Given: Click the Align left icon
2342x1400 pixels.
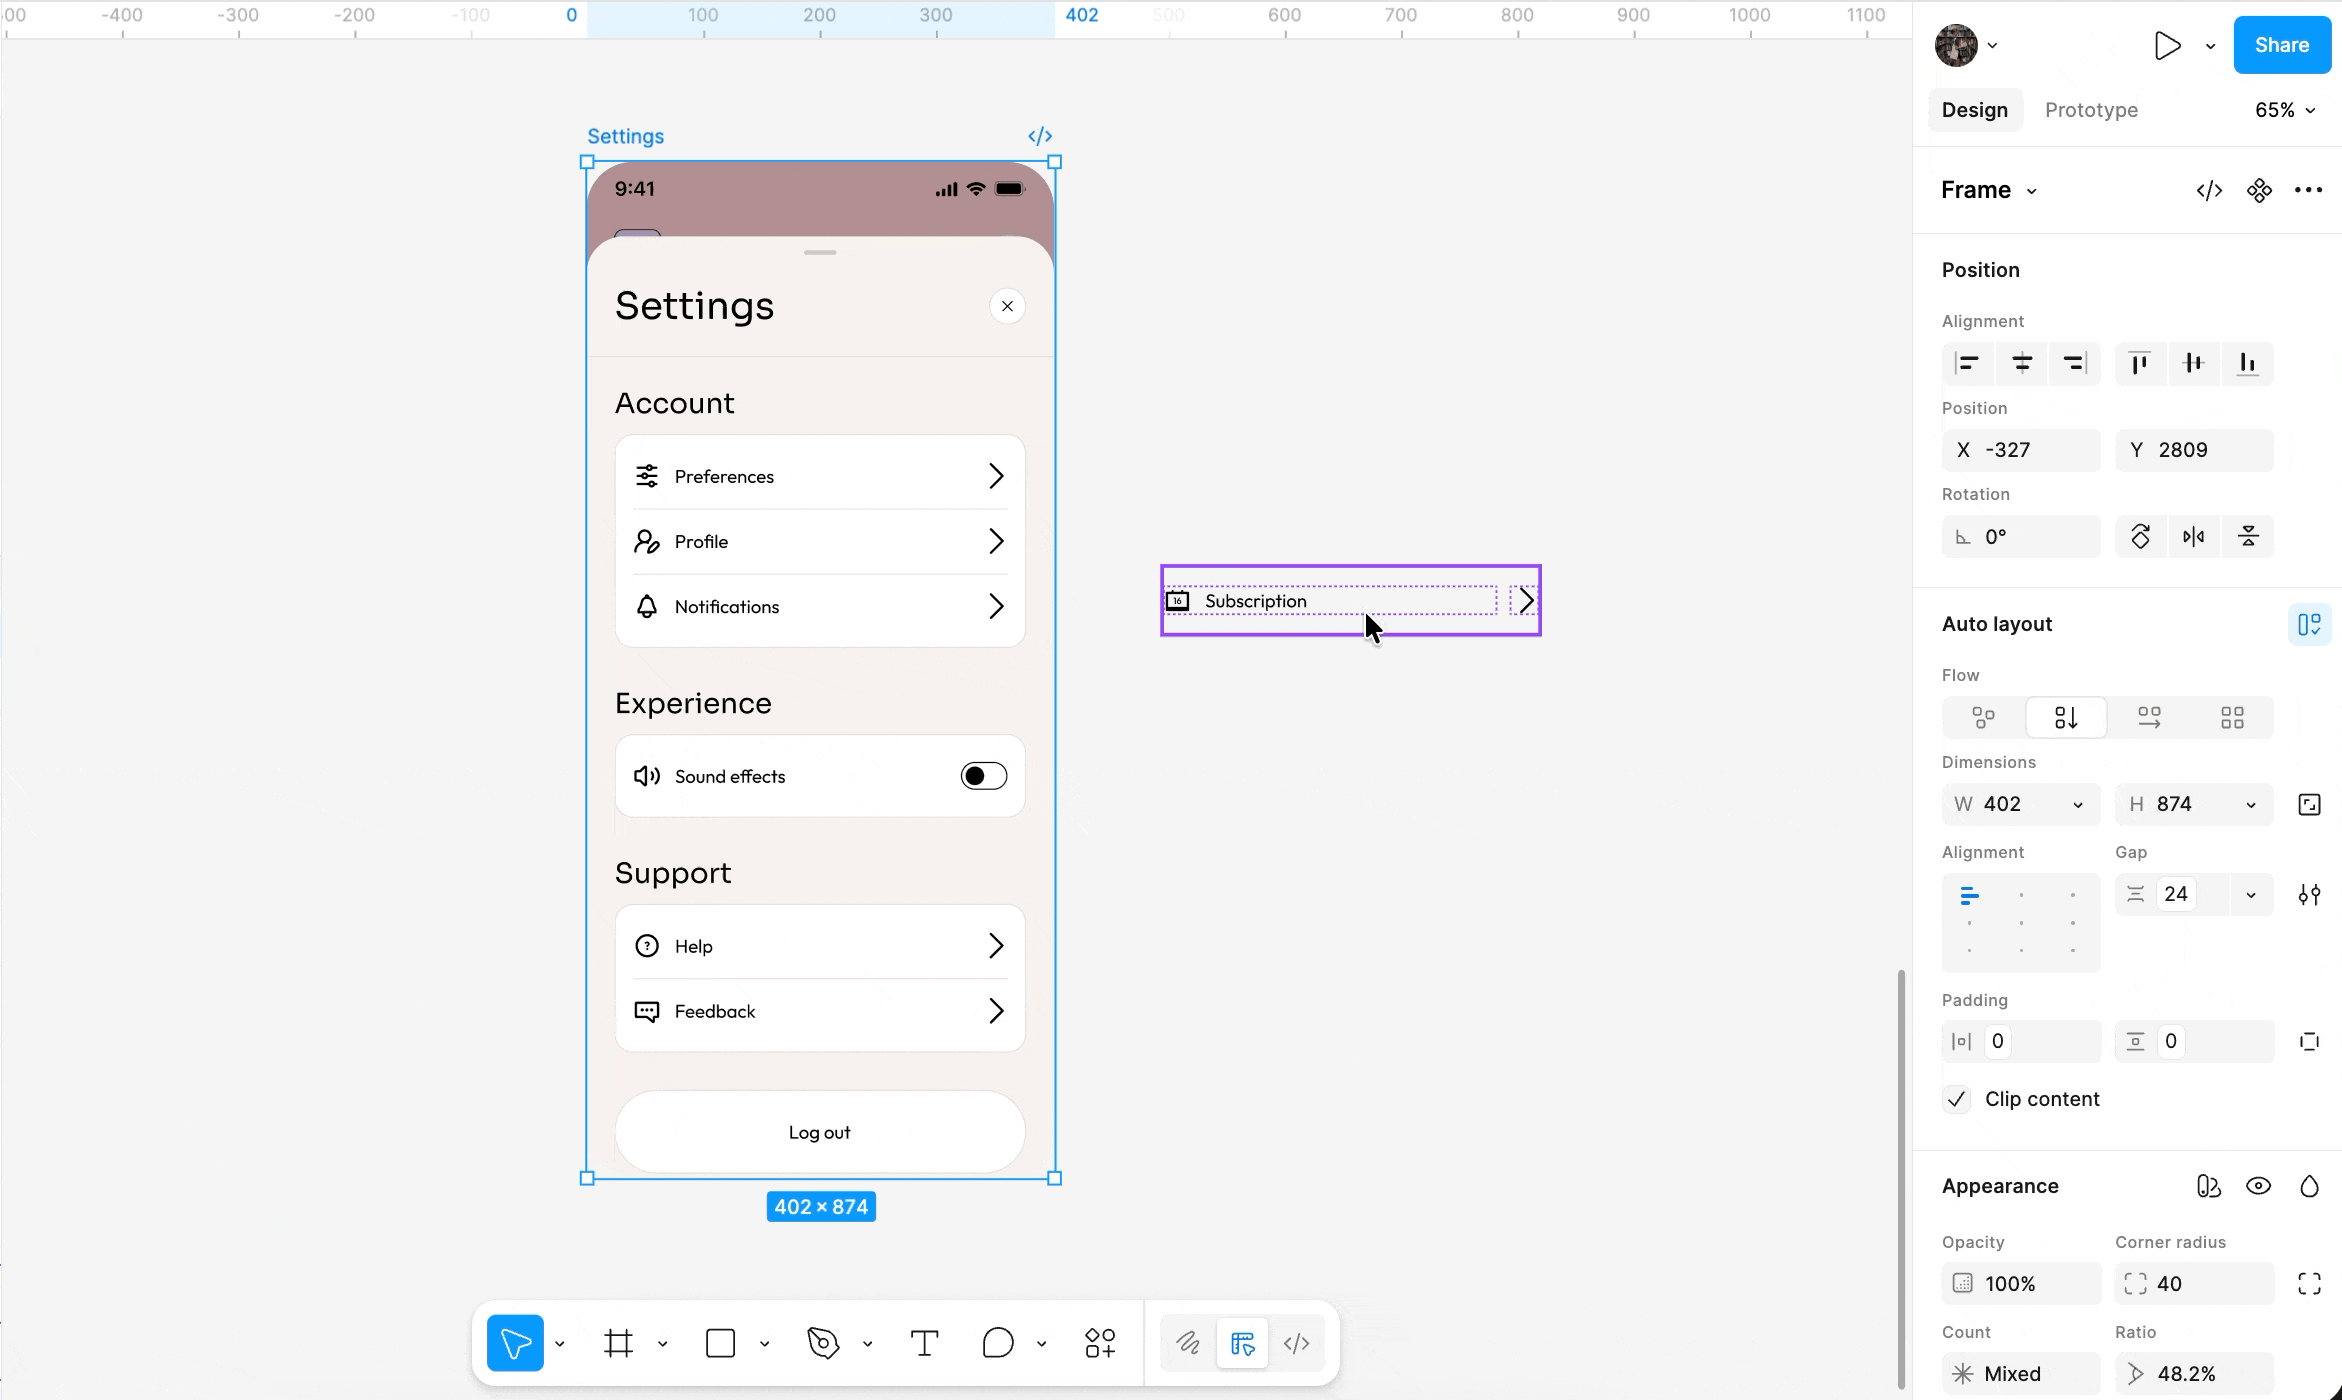Looking at the screenshot, I should click(x=1967, y=363).
